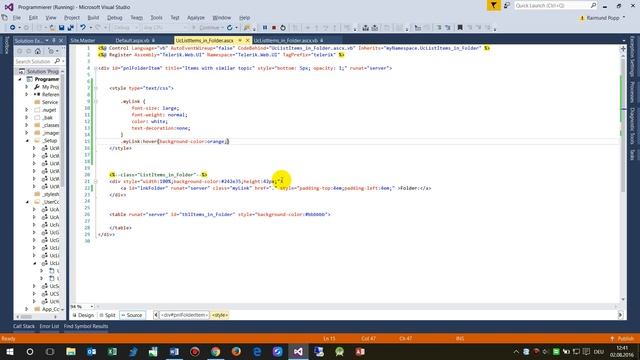Click the Navigate Backward icon

(13, 28)
